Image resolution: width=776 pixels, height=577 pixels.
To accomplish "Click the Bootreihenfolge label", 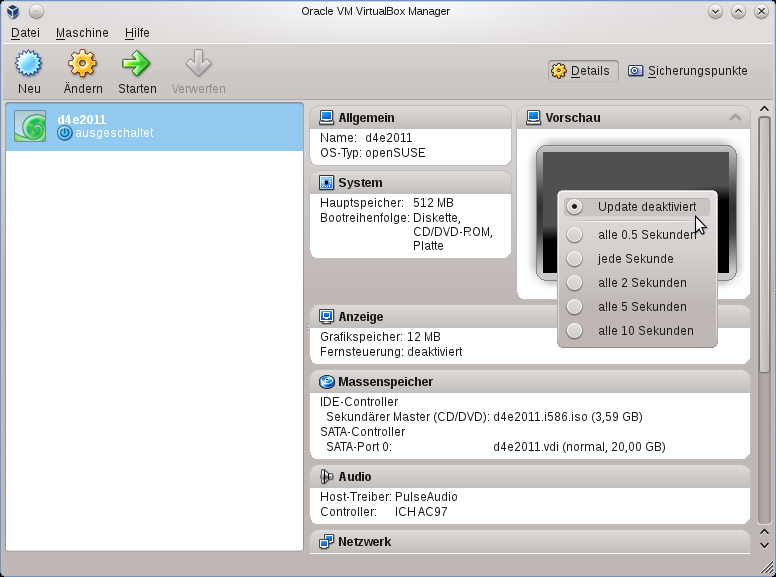I will [x=365, y=218].
